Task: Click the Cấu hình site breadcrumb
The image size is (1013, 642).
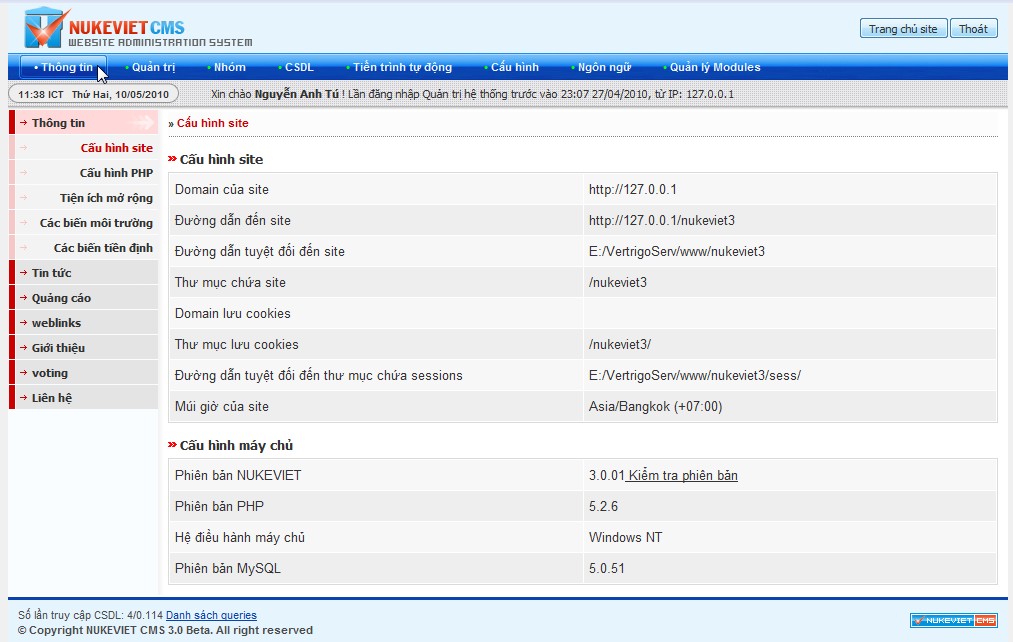Action: (213, 123)
